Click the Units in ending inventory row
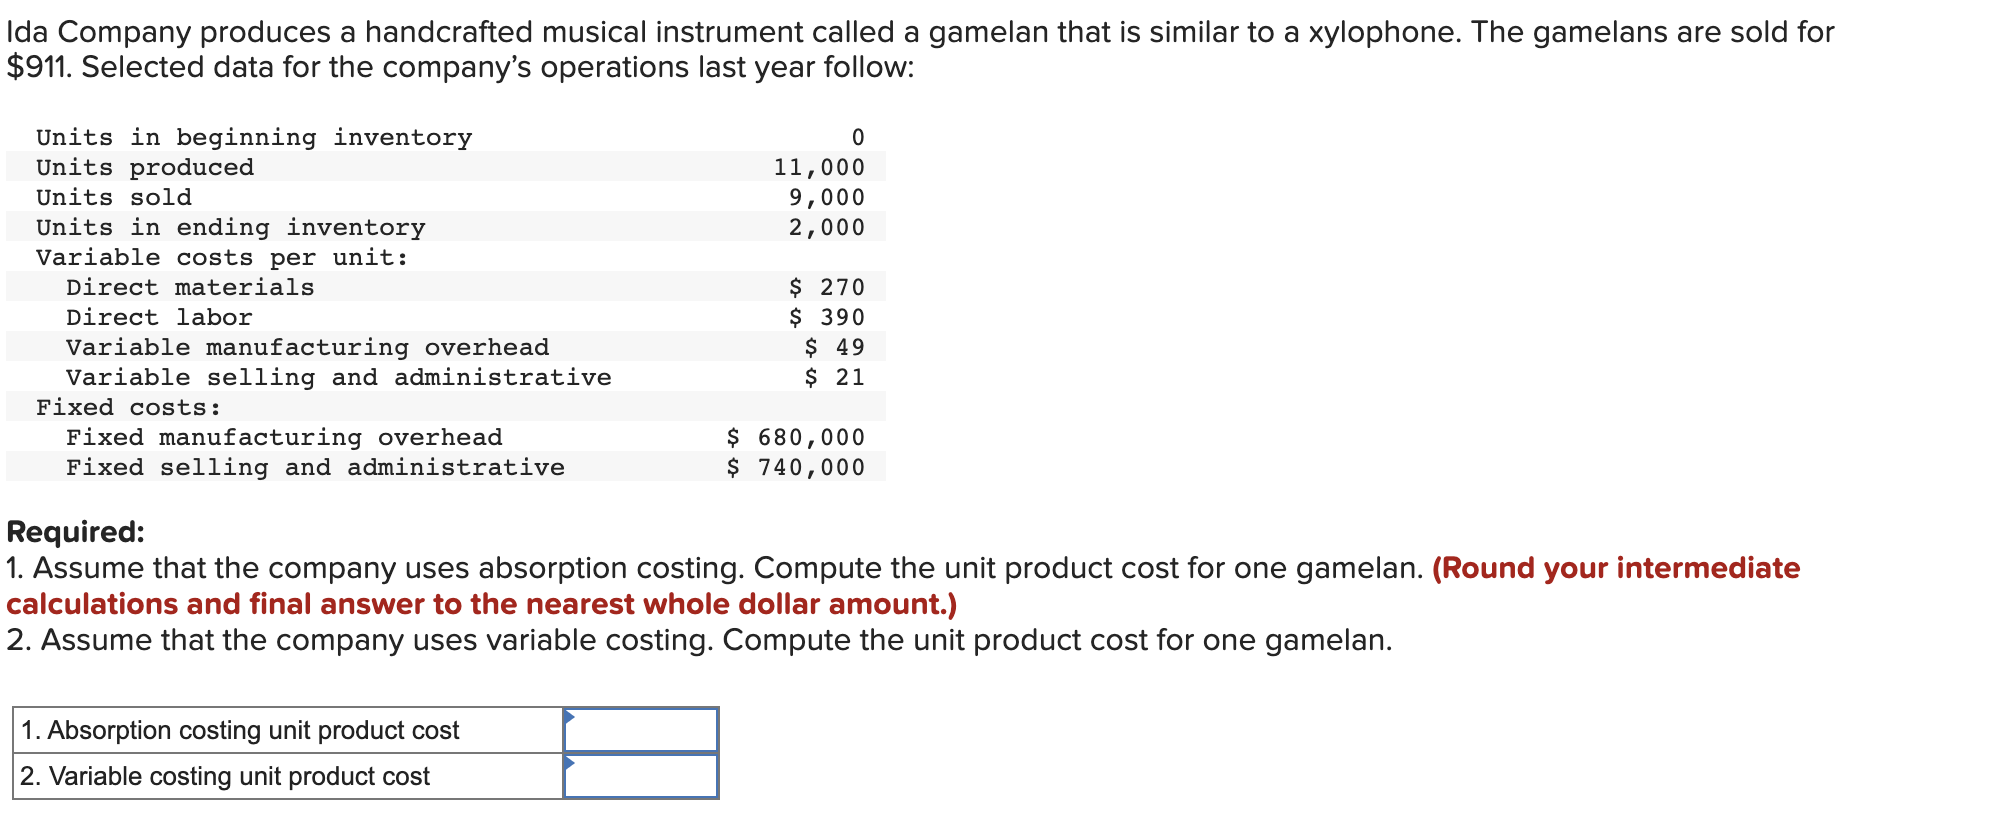The height and width of the screenshot is (836, 2010). [x=446, y=227]
